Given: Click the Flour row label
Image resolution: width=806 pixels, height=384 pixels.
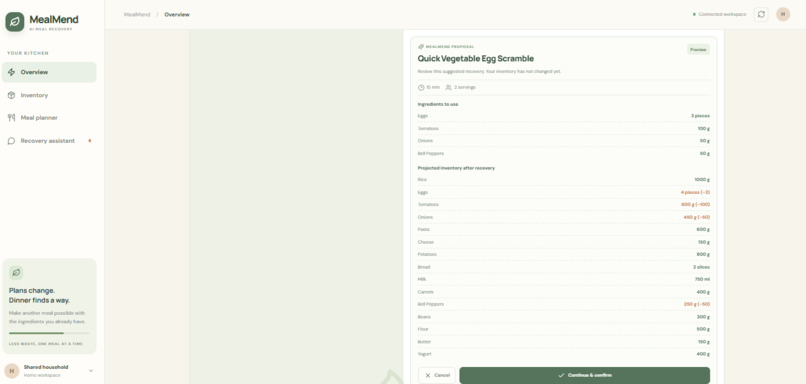Looking at the screenshot, I should tap(423, 329).
